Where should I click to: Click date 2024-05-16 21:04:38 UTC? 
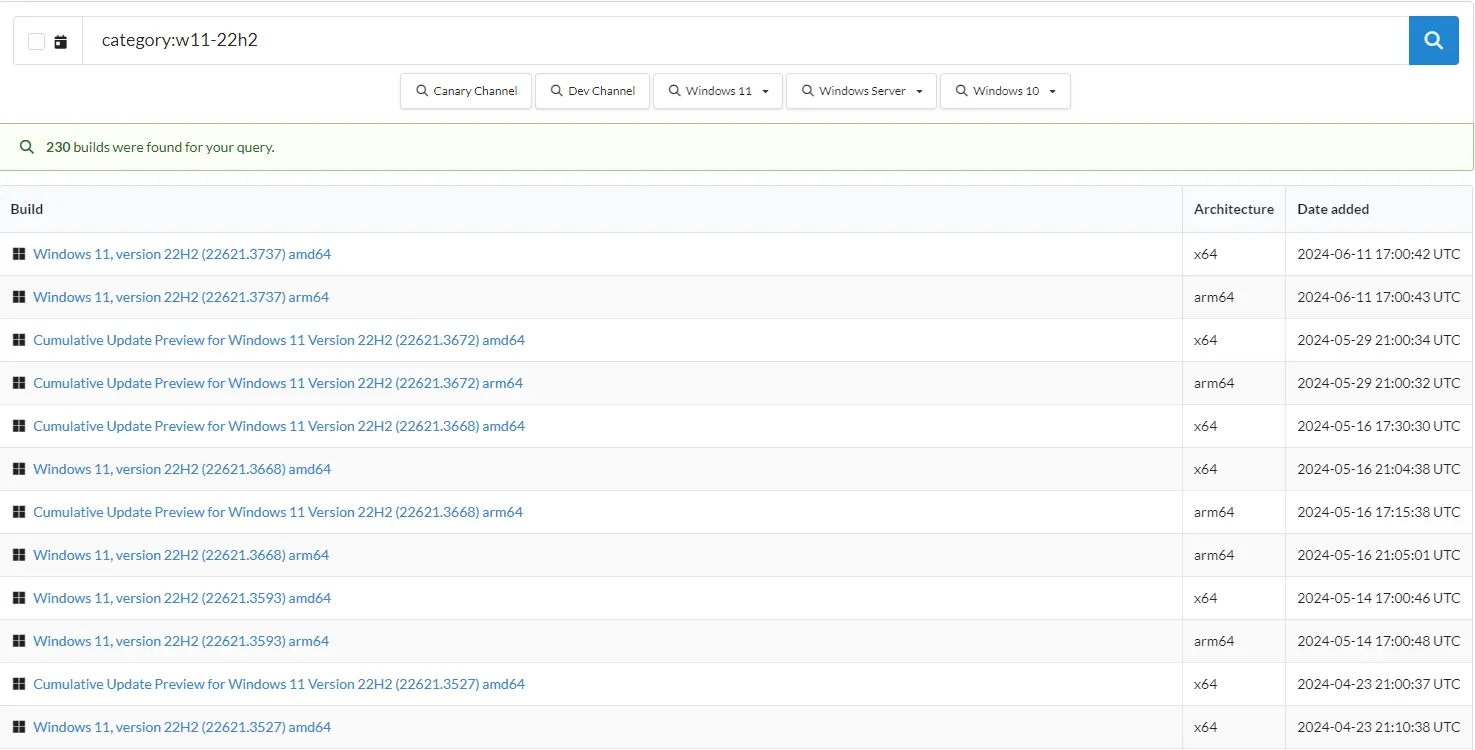pos(1378,469)
